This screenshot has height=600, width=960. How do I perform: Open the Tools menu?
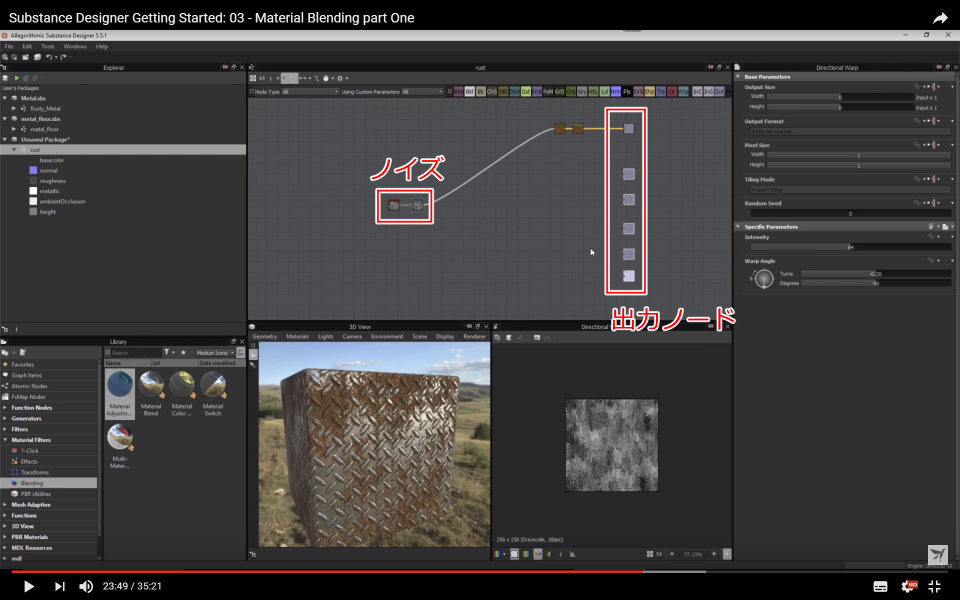click(x=48, y=46)
